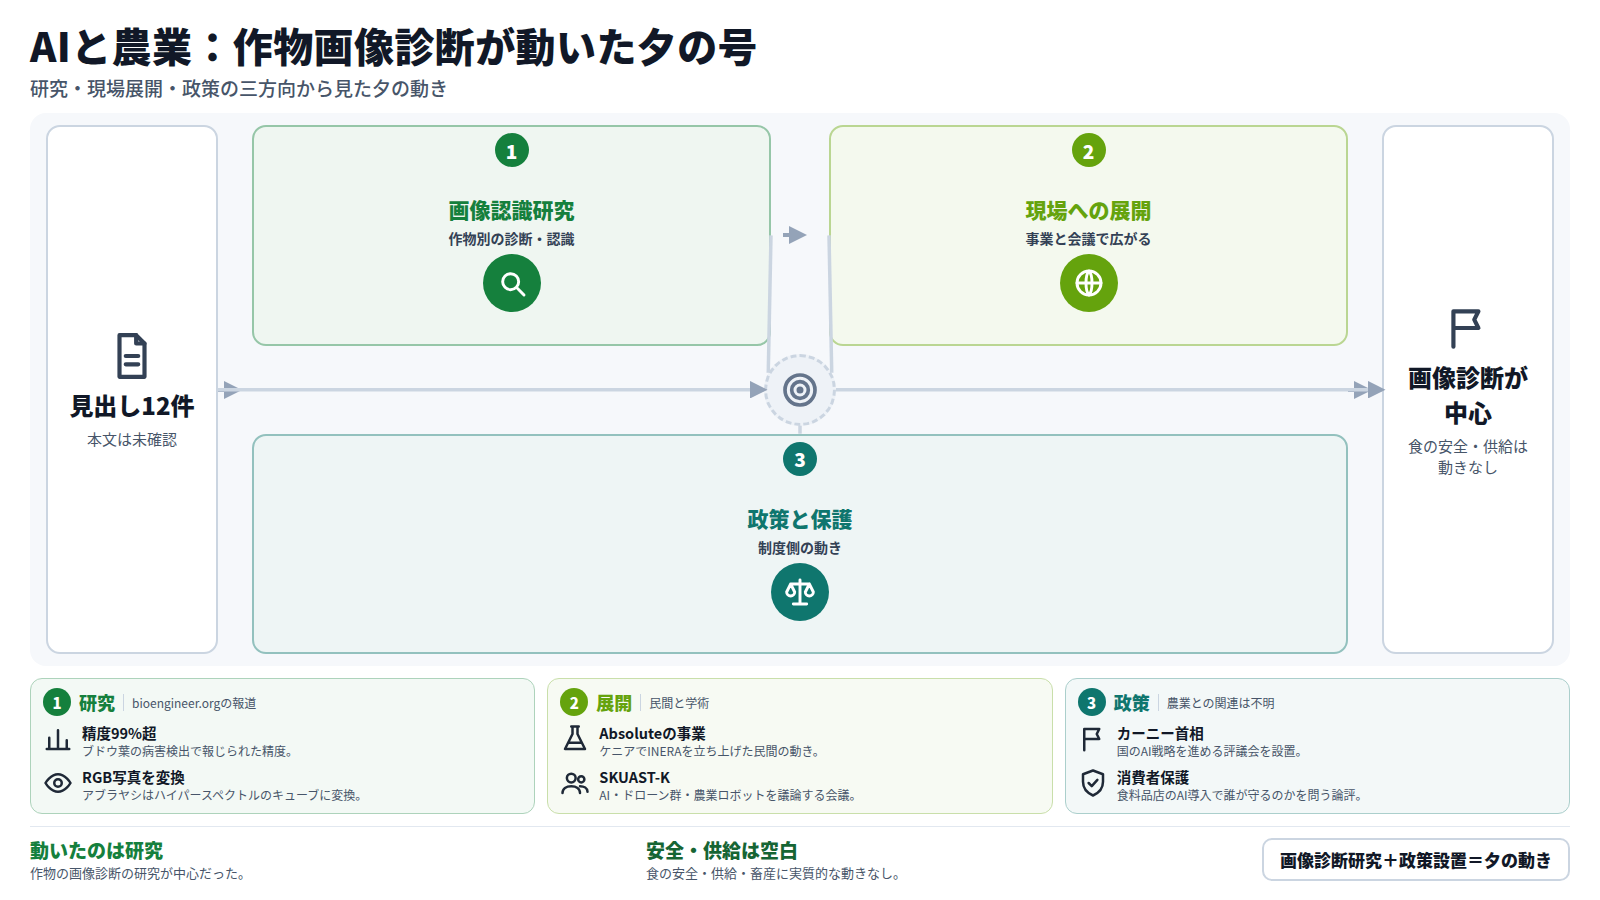
Task: Select the 現場への展開 heading
Action: point(1088,211)
